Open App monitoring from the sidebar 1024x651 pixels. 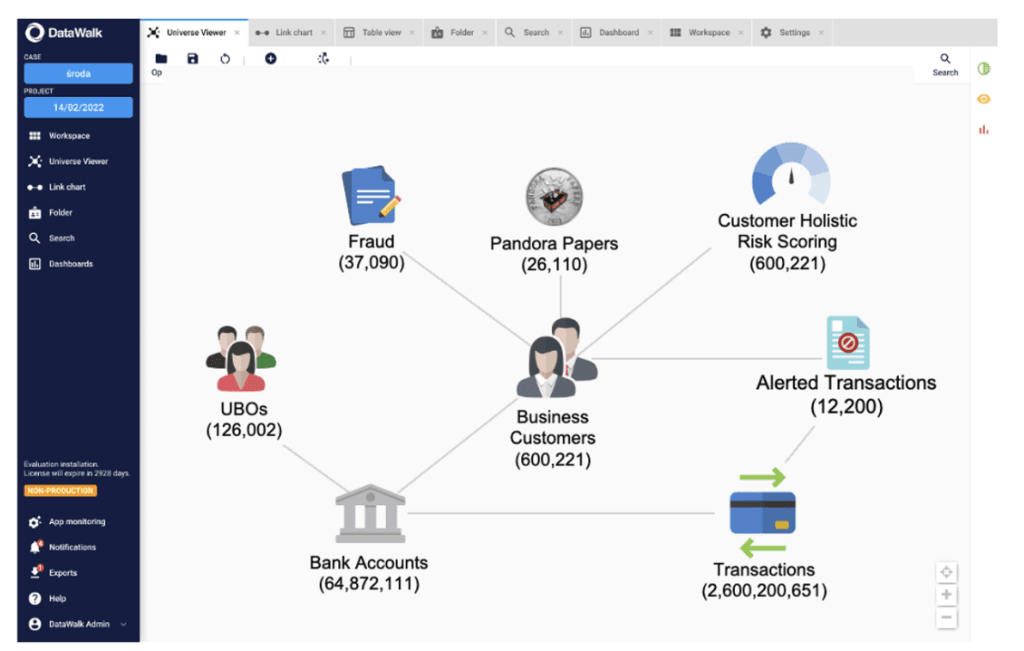[75, 521]
